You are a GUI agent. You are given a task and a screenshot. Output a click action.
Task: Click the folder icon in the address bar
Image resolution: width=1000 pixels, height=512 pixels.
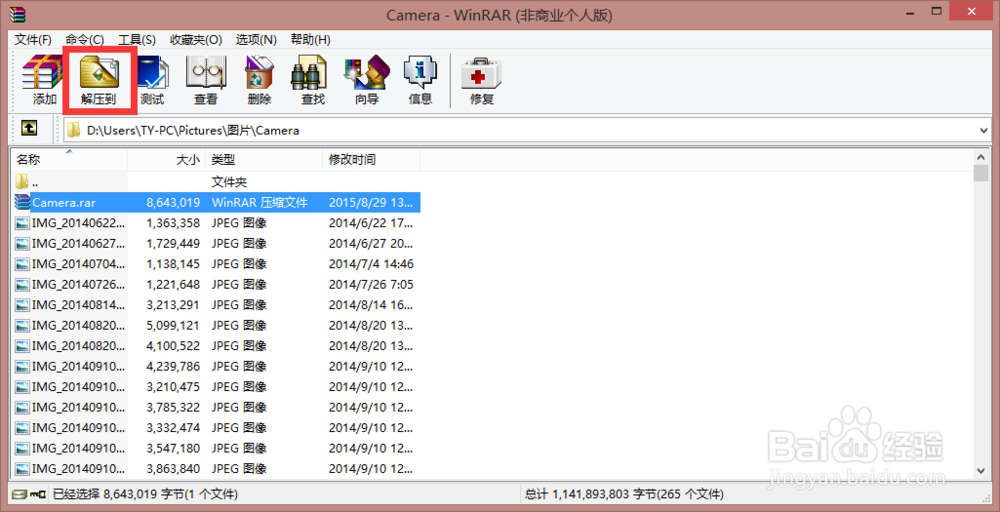click(75, 131)
